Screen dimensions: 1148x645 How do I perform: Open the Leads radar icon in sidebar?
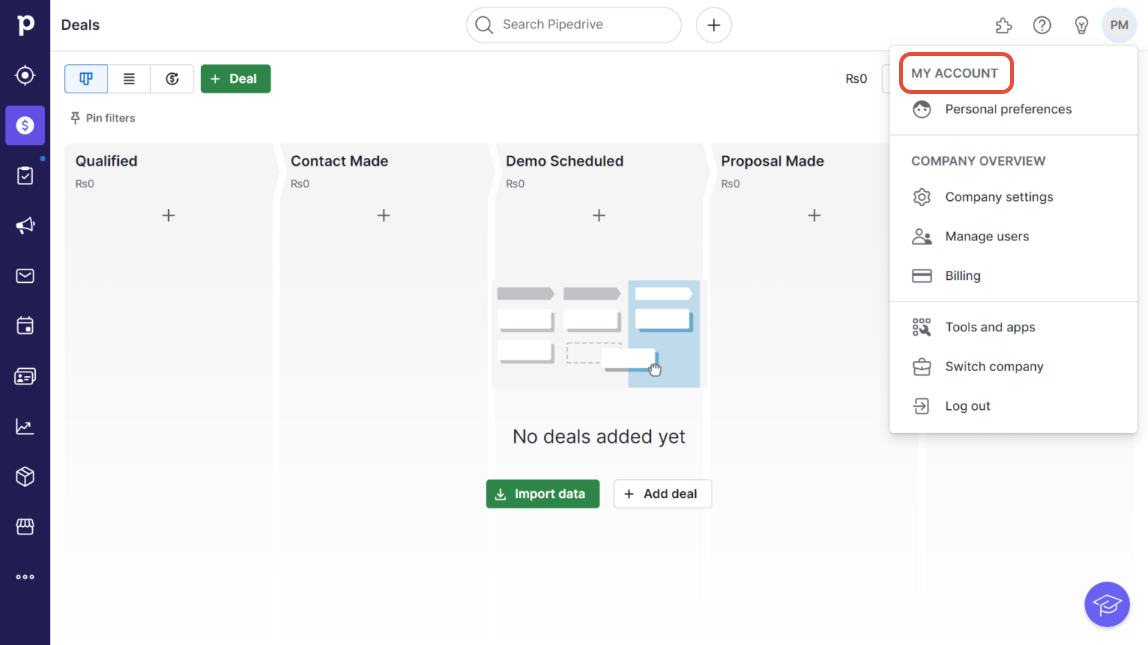pyautogui.click(x=25, y=75)
